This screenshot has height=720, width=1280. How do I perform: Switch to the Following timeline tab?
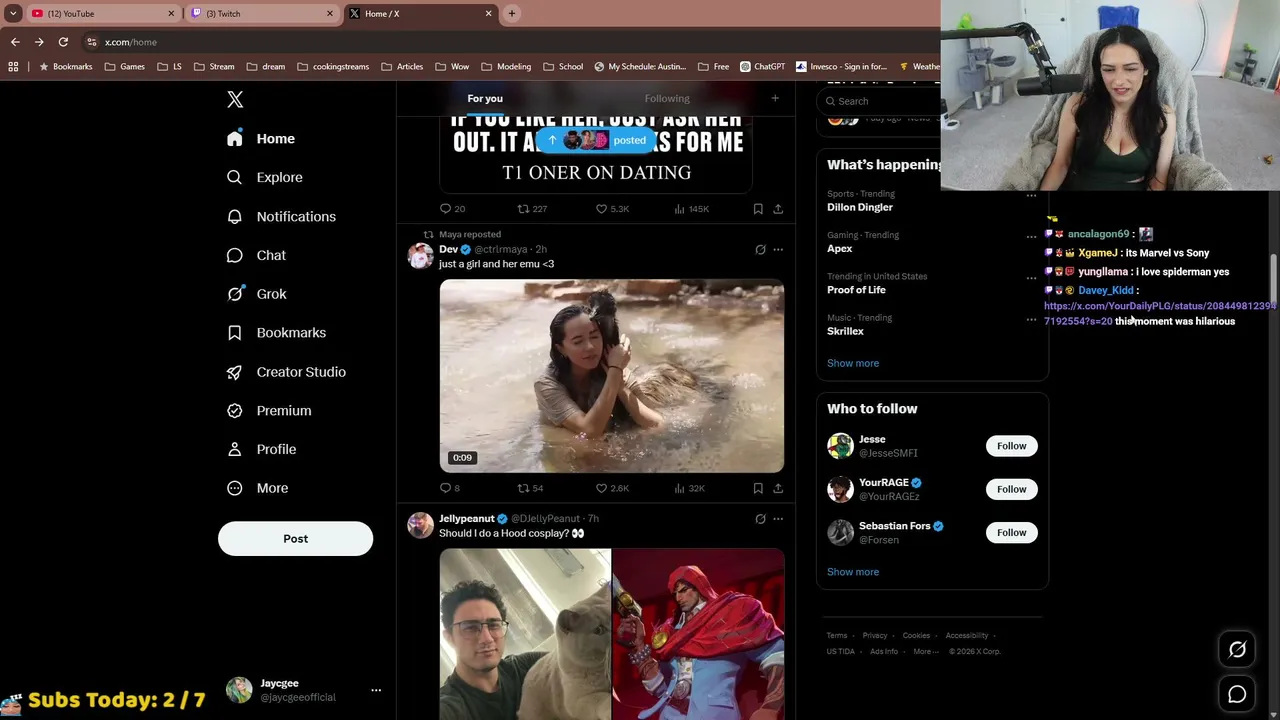(x=667, y=98)
